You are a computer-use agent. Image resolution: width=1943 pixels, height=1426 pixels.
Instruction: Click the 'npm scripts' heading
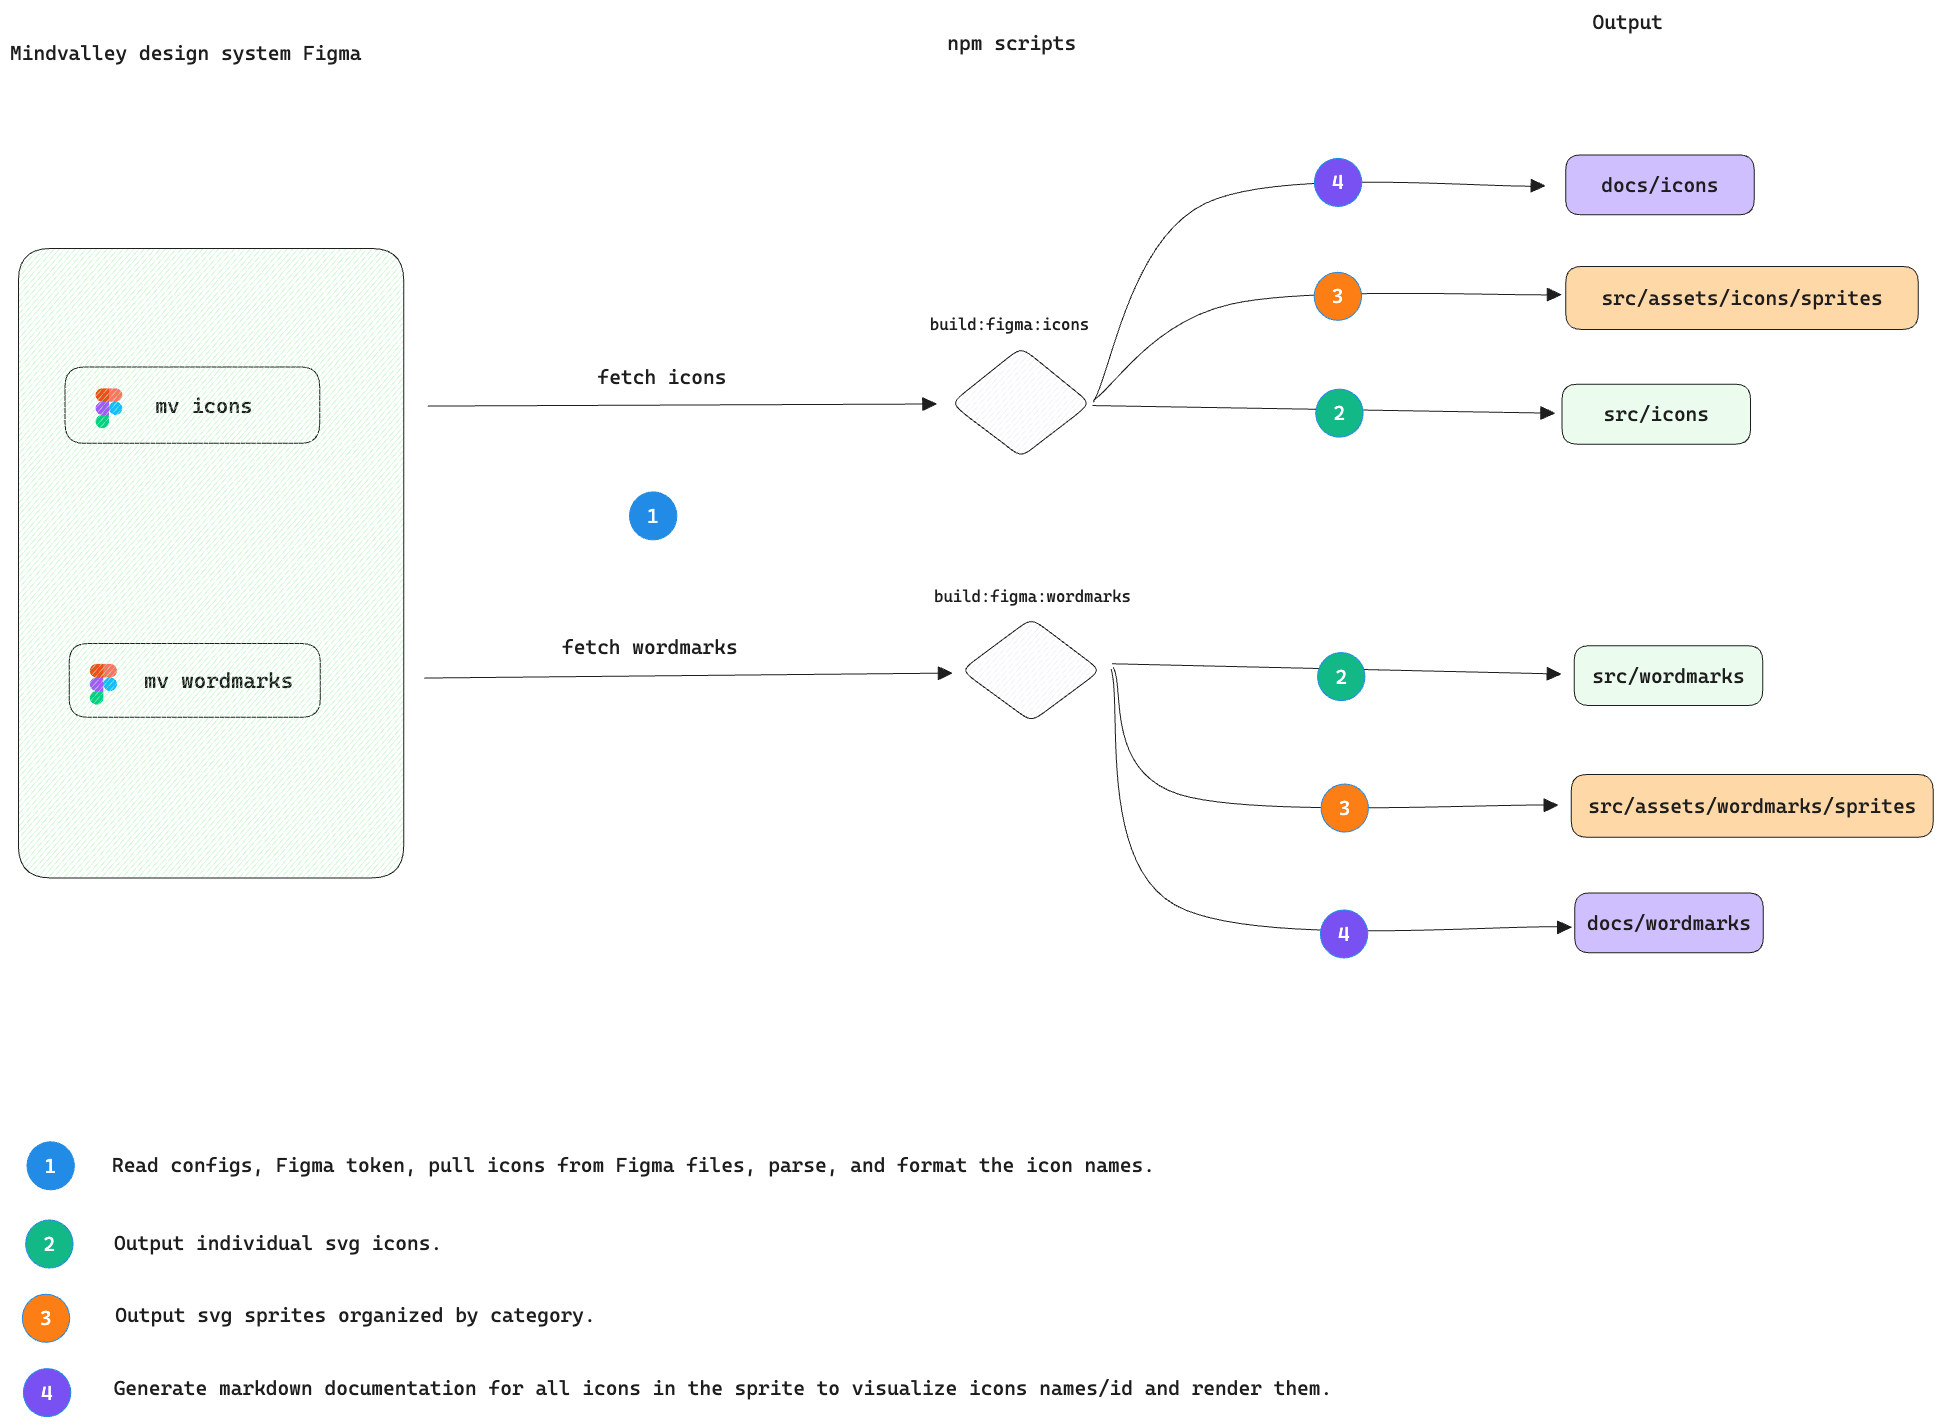[x=1011, y=43]
